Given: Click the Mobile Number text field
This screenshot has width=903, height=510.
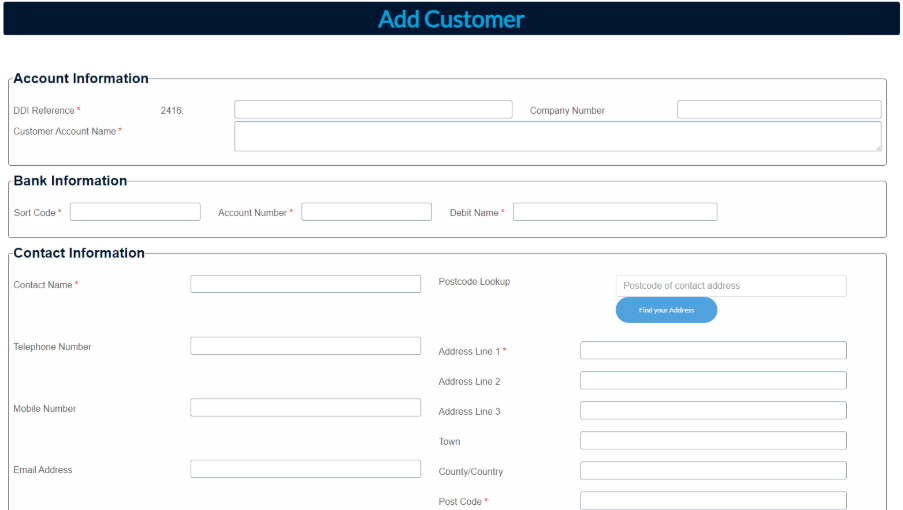Looking at the screenshot, I should click(305, 408).
